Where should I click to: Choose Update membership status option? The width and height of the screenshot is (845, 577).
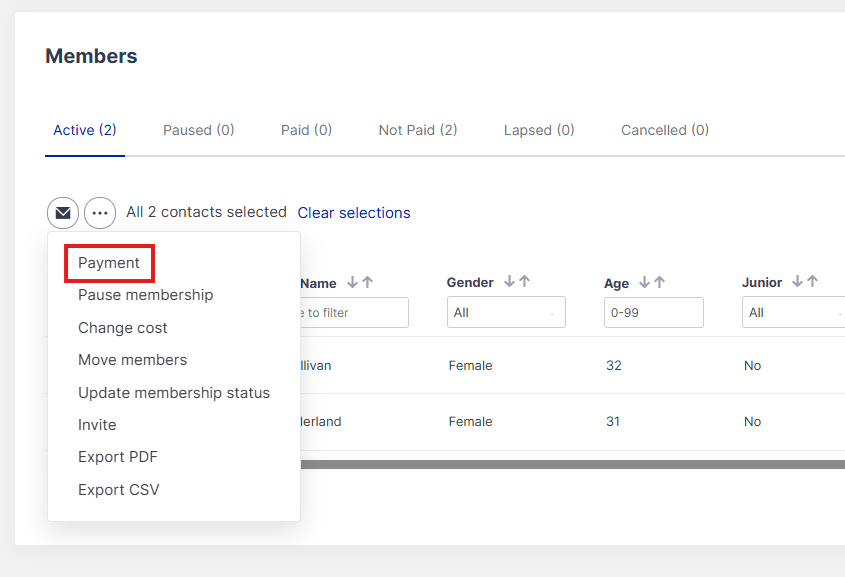point(174,393)
